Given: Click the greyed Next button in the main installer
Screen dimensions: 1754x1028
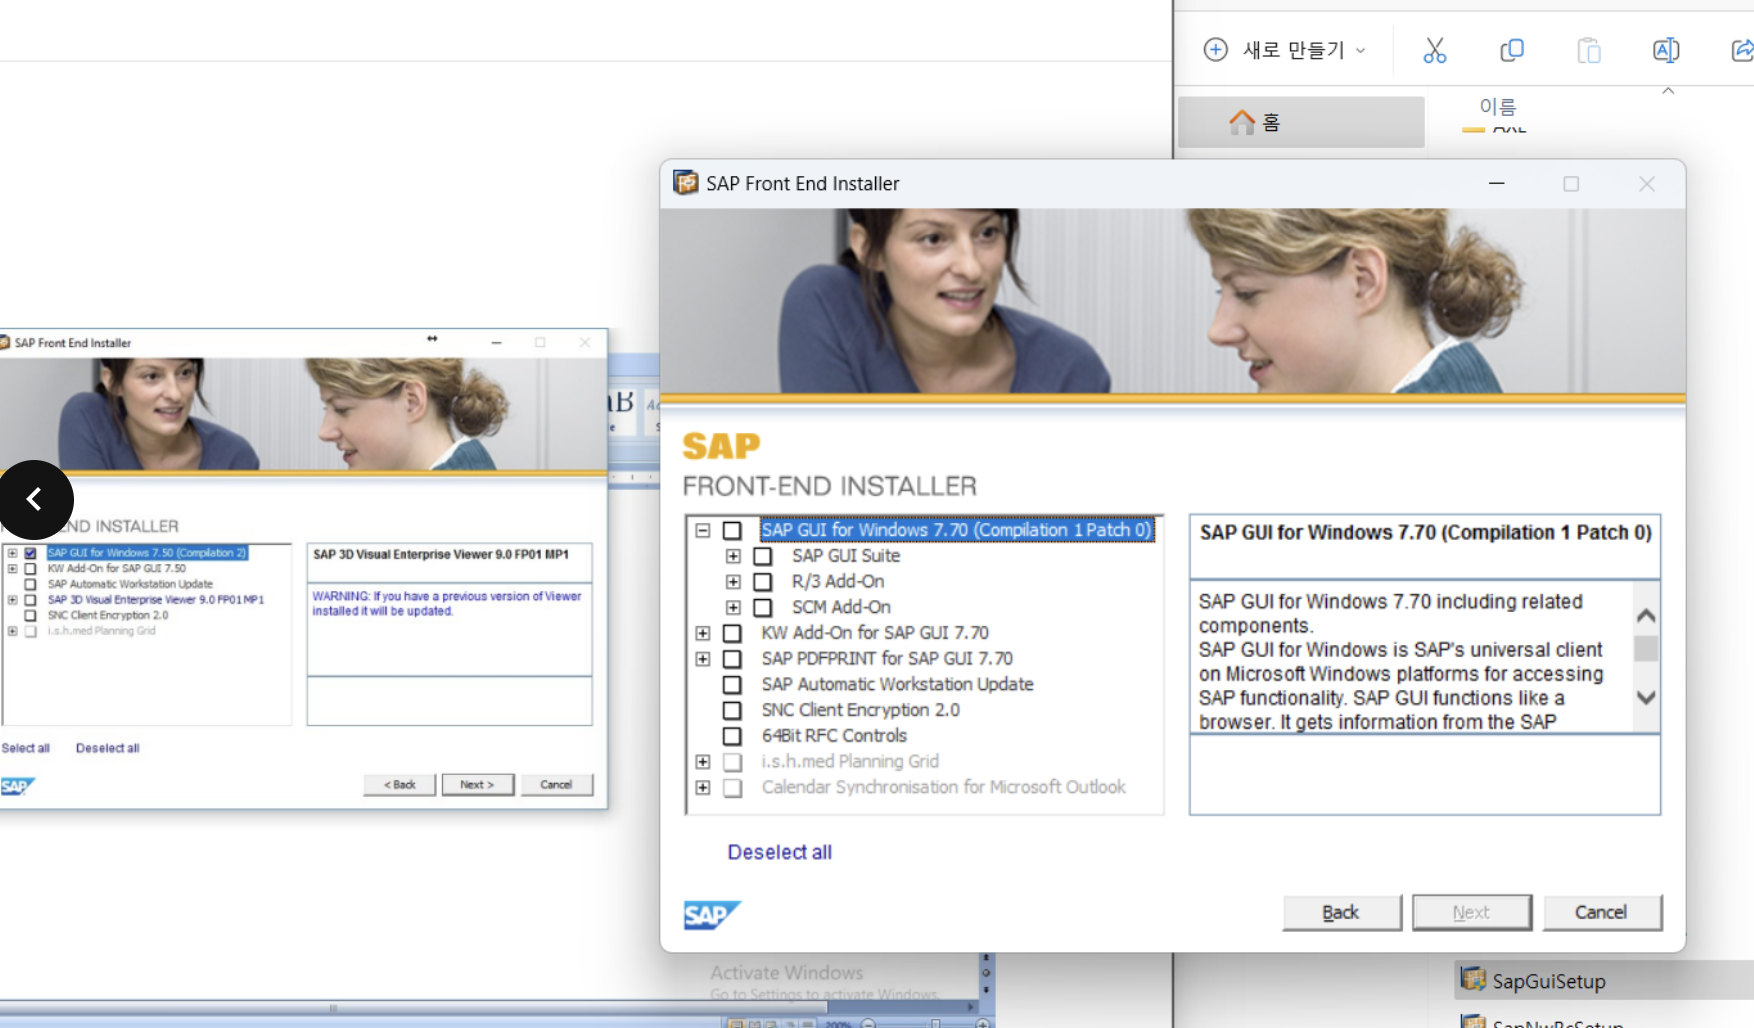Looking at the screenshot, I should click(1471, 912).
